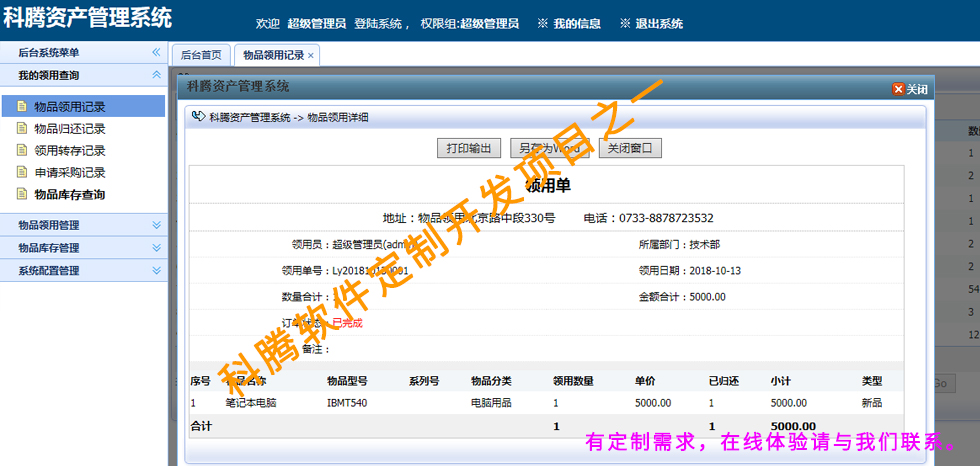Click the 退出系统 link in header

659,24
